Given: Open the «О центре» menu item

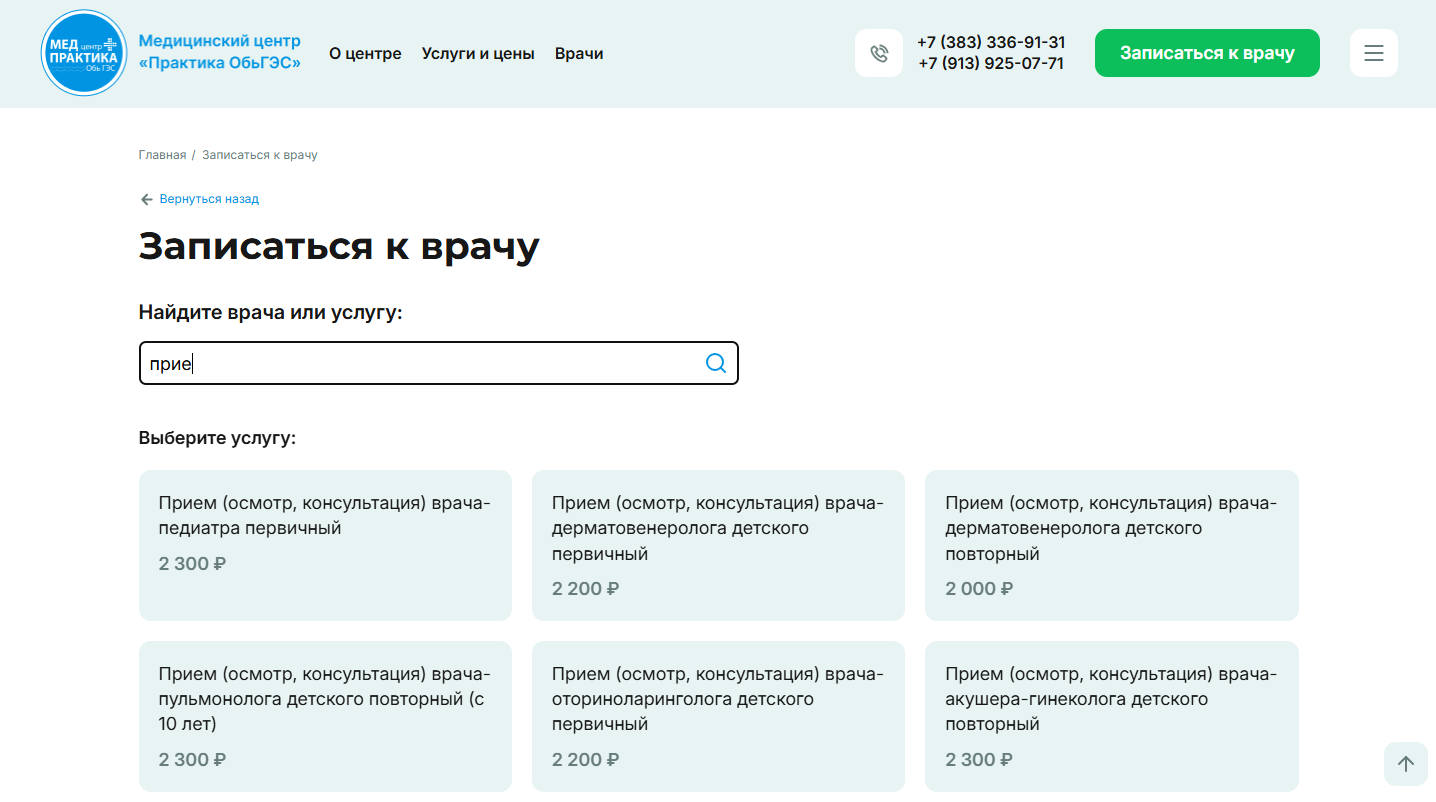Looking at the screenshot, I should tap(365, 54).
